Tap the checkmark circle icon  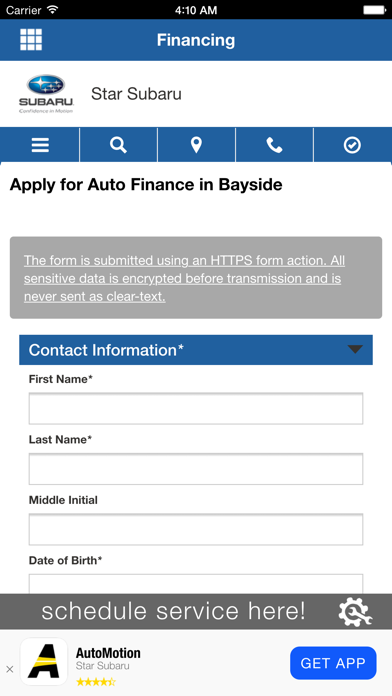(x=352, y=145)
